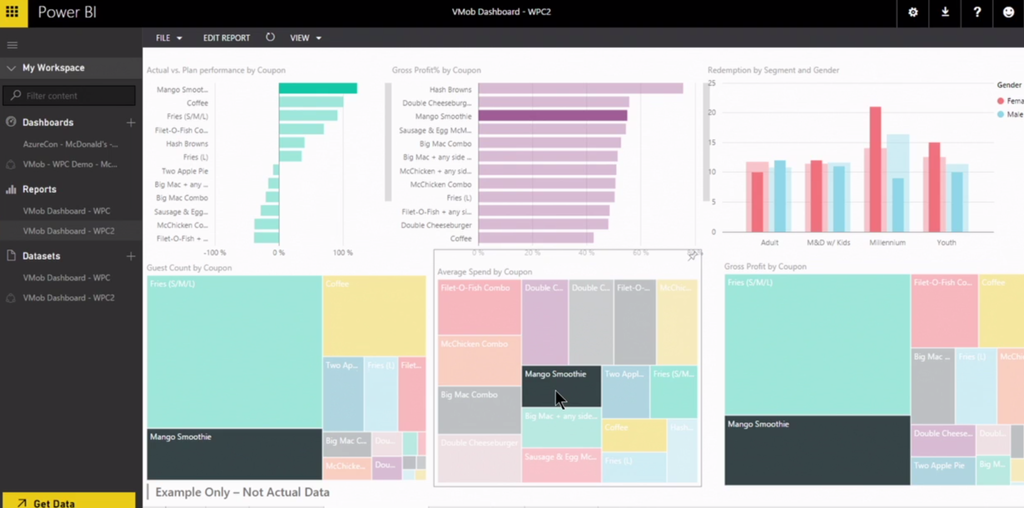Click the Actual vs. Plan performance by Coupon title

coord(216,70)
